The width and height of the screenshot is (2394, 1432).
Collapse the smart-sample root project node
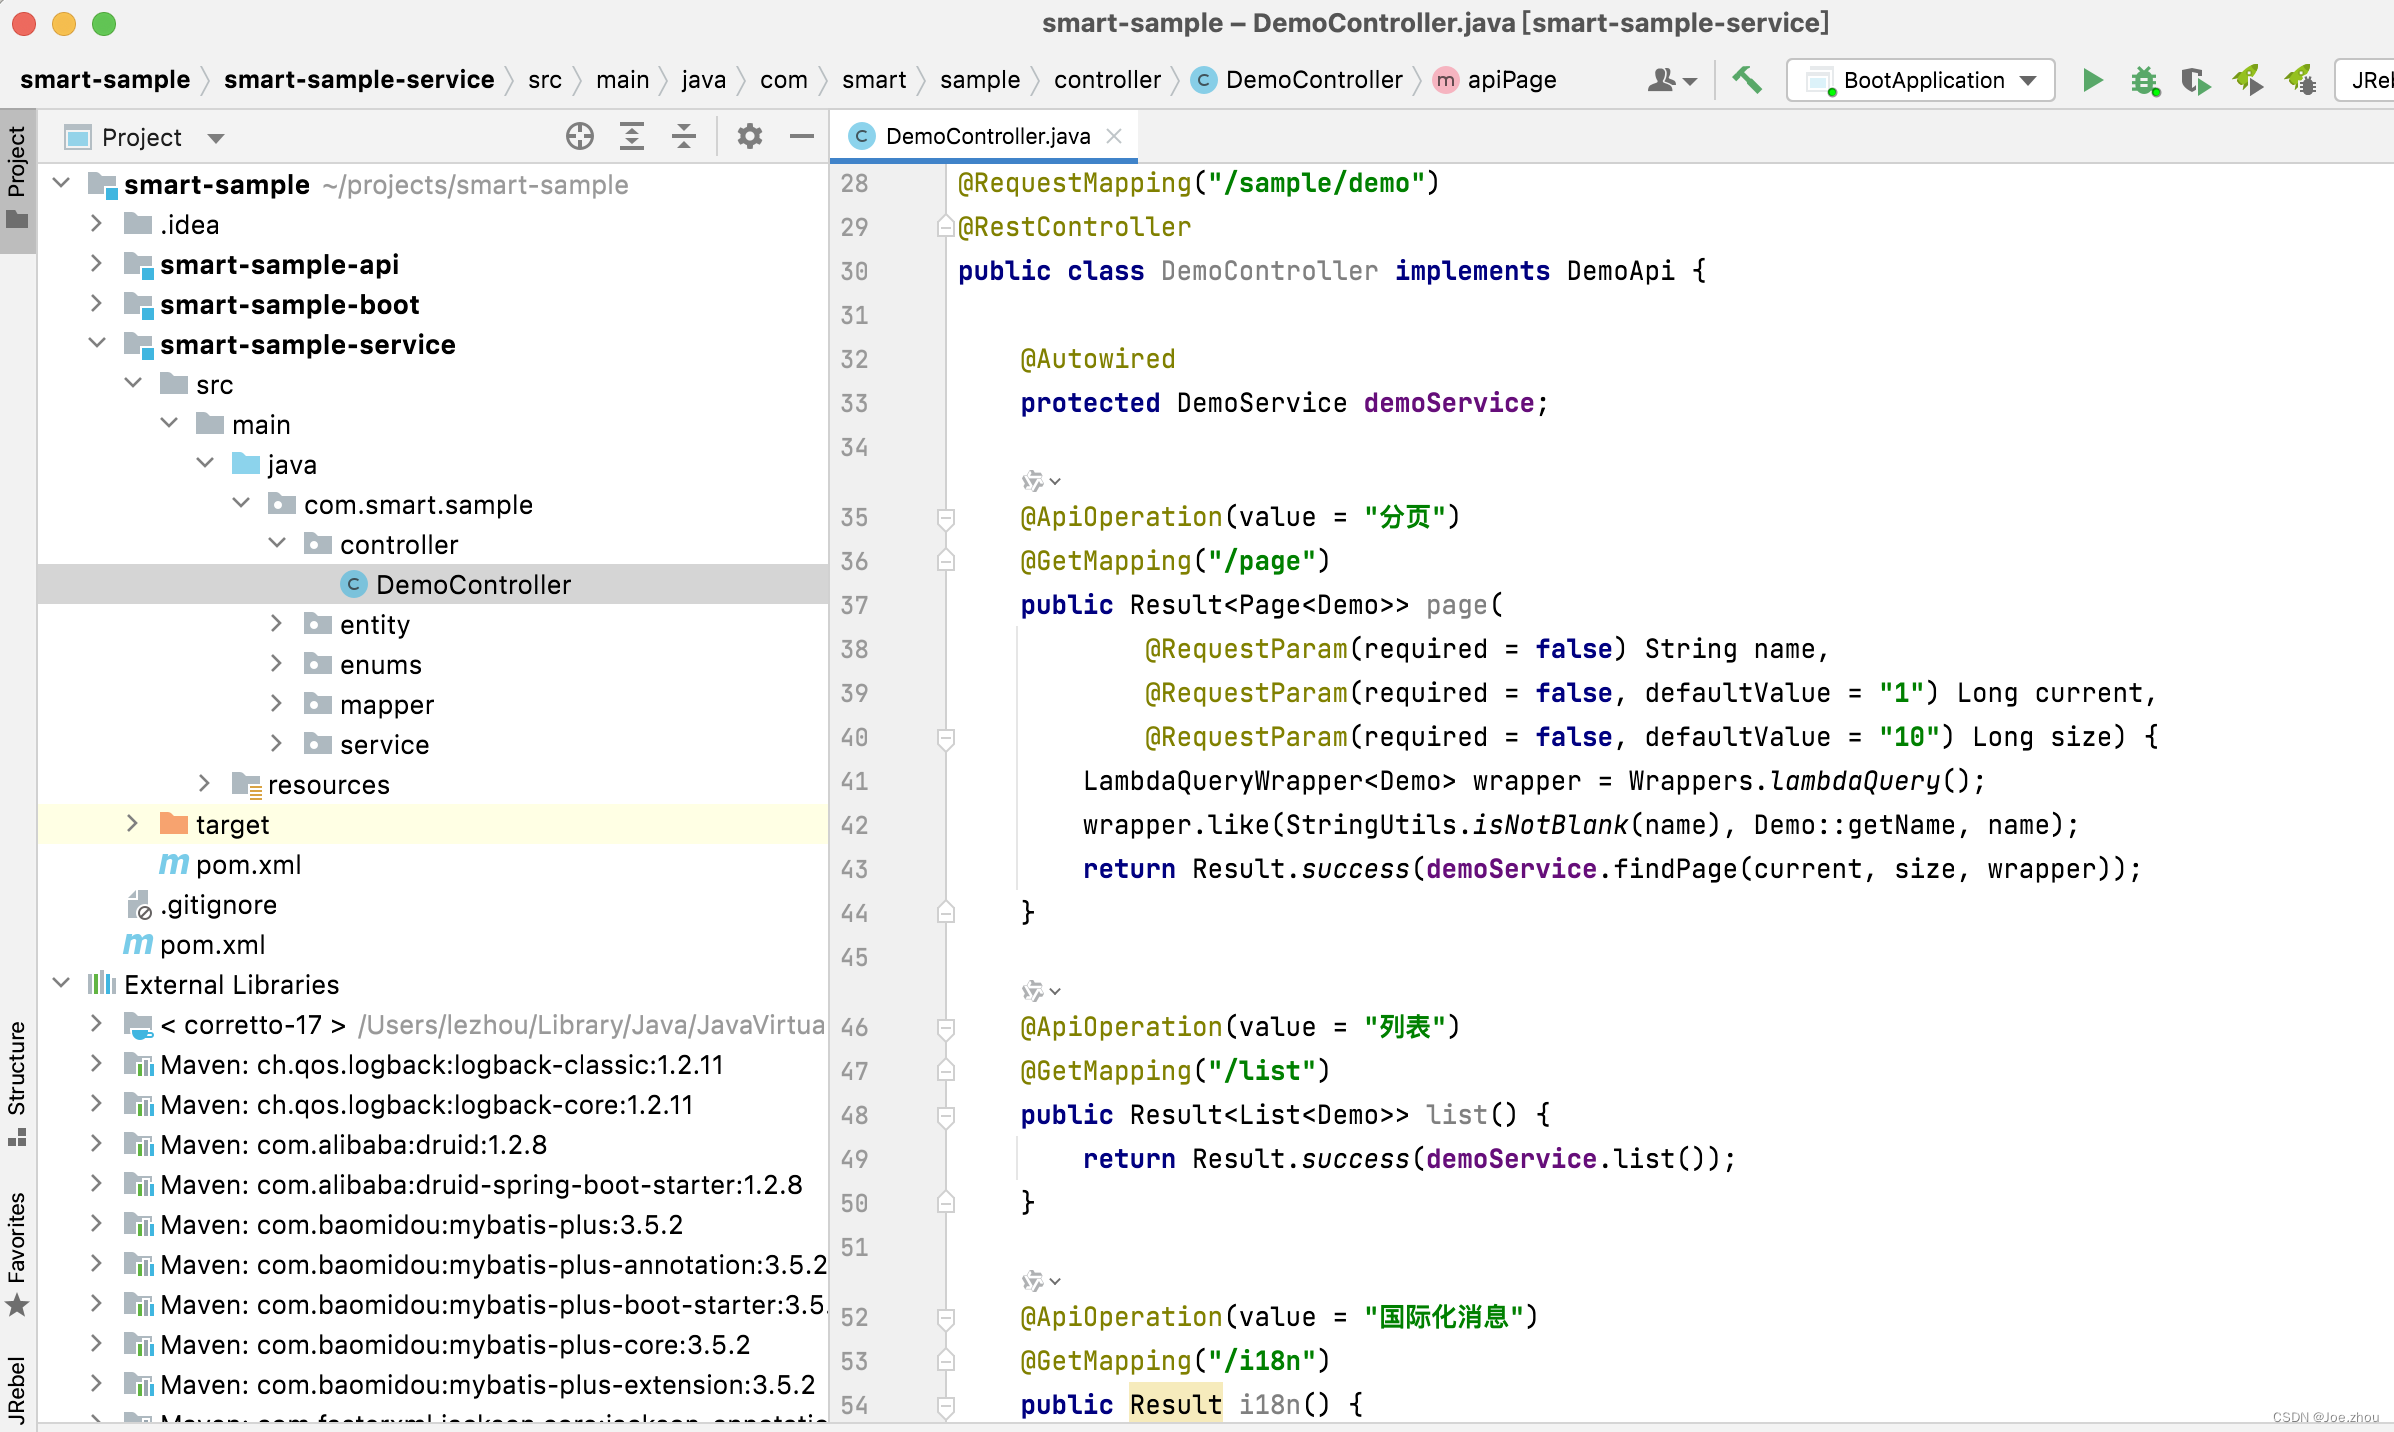pyautogui.click(x=62, y=184)
